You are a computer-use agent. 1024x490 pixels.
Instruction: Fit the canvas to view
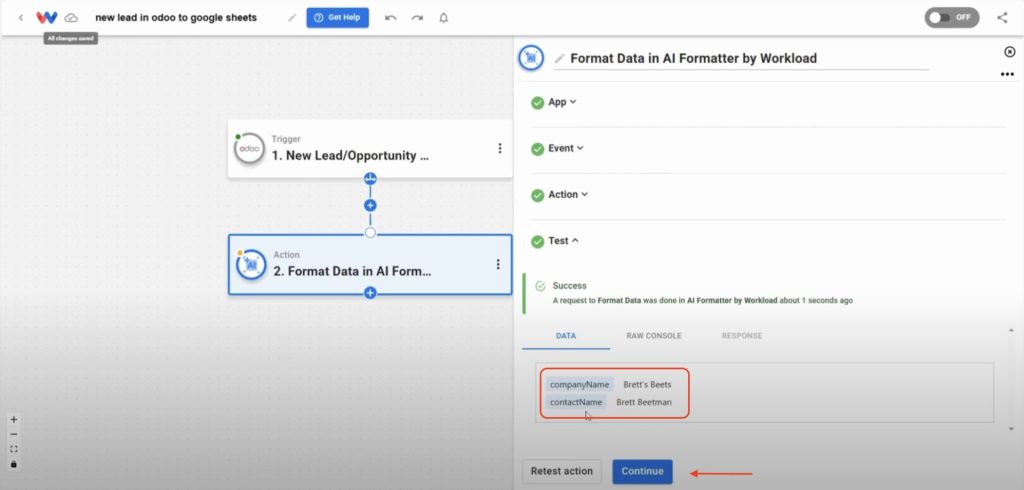point(14,449)
